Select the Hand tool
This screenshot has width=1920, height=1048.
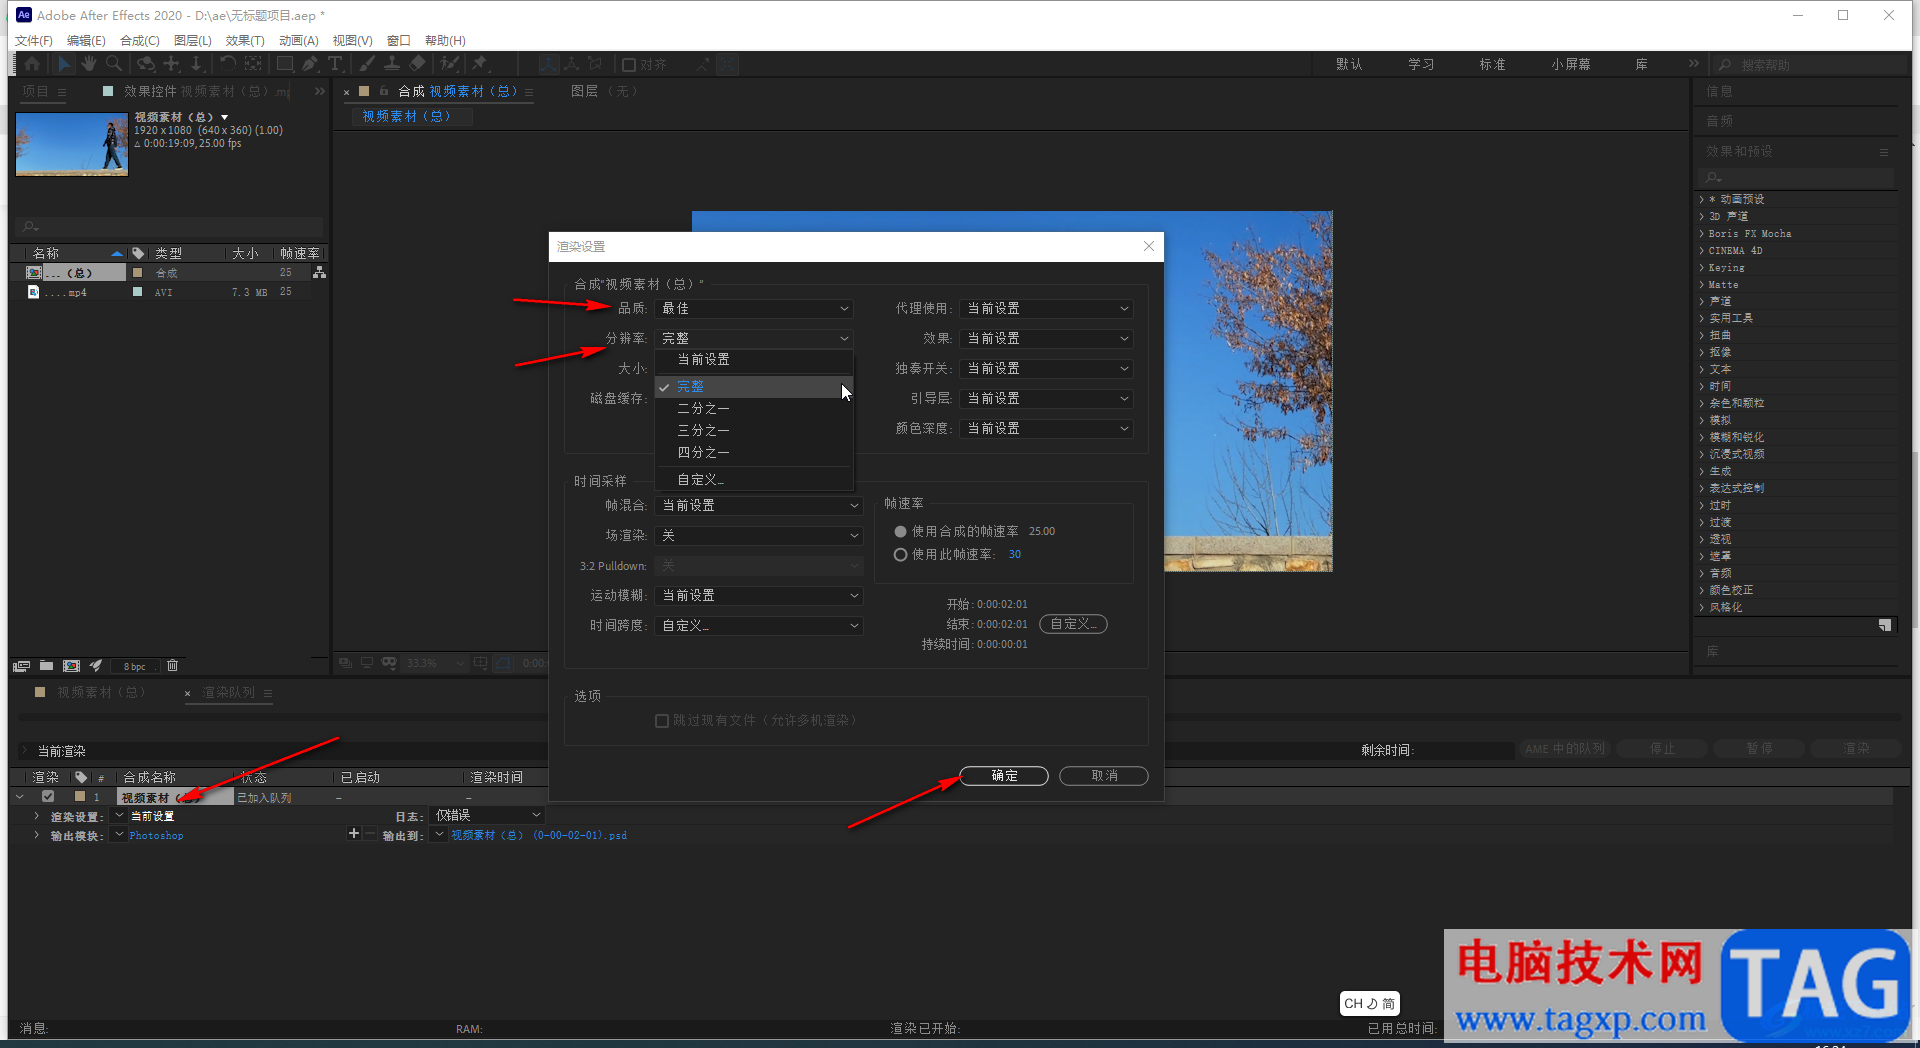[89, 64]
